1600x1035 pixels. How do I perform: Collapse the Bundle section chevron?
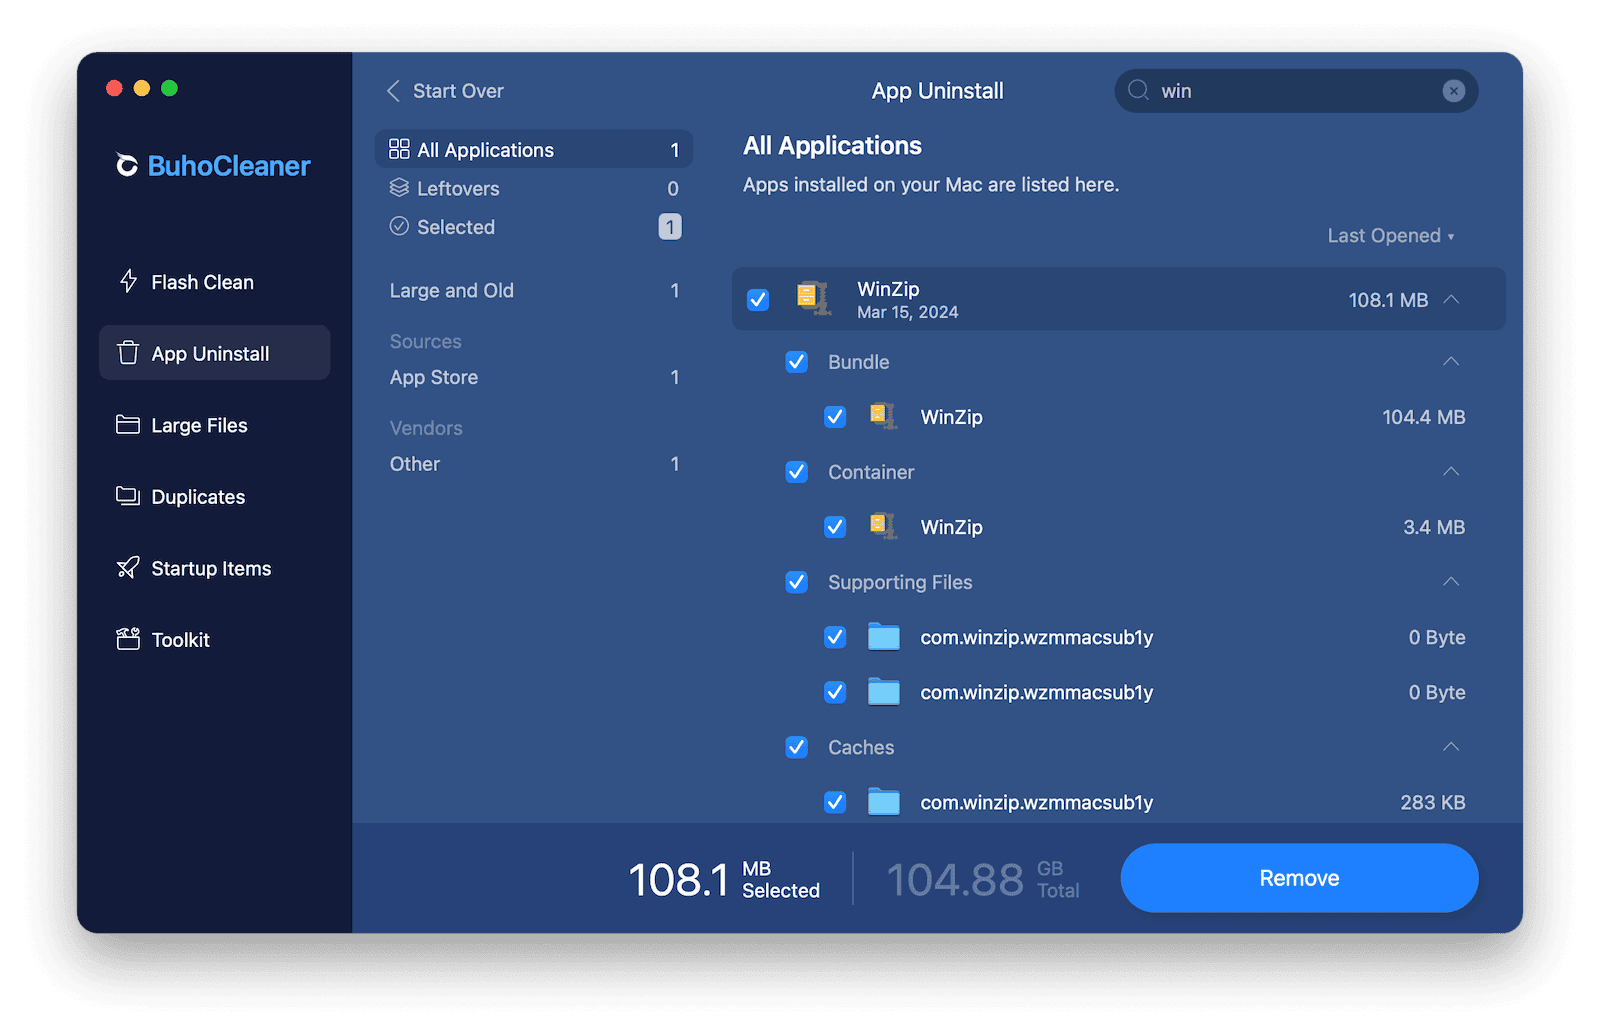click(1451, 361)
